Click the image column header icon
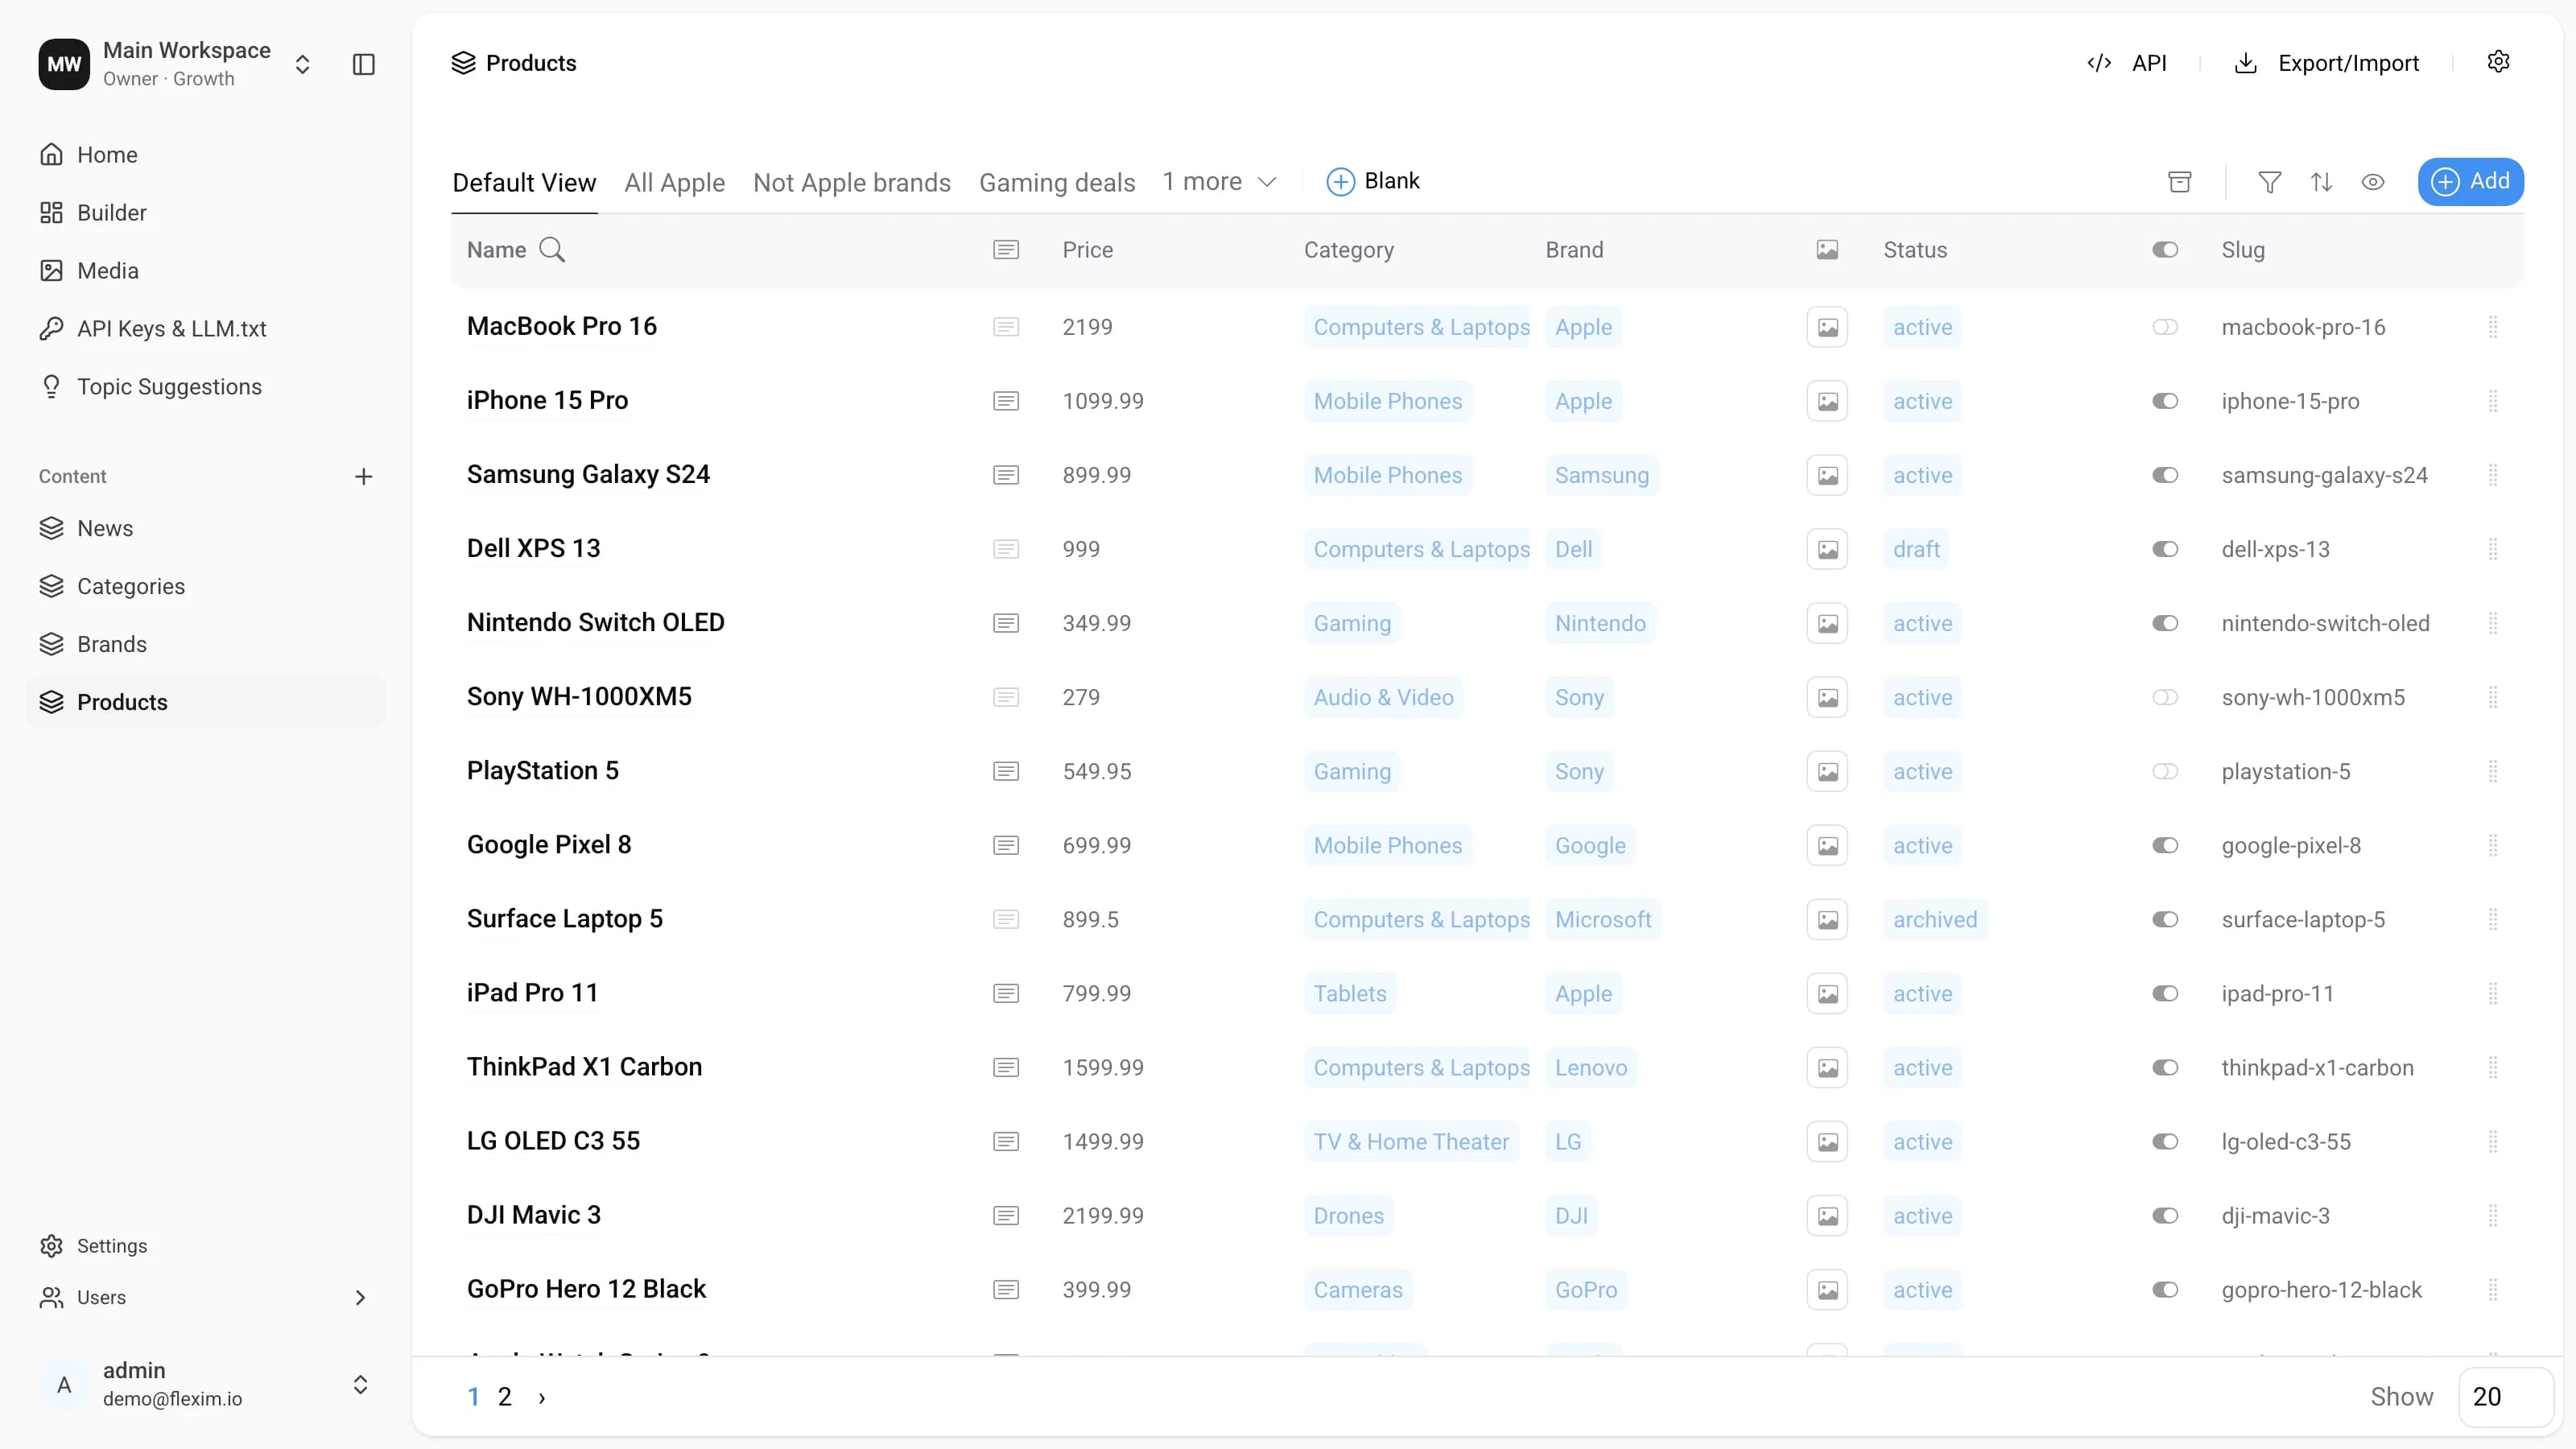Viewport: 2576px width, 1449px height. (1827, 249)
